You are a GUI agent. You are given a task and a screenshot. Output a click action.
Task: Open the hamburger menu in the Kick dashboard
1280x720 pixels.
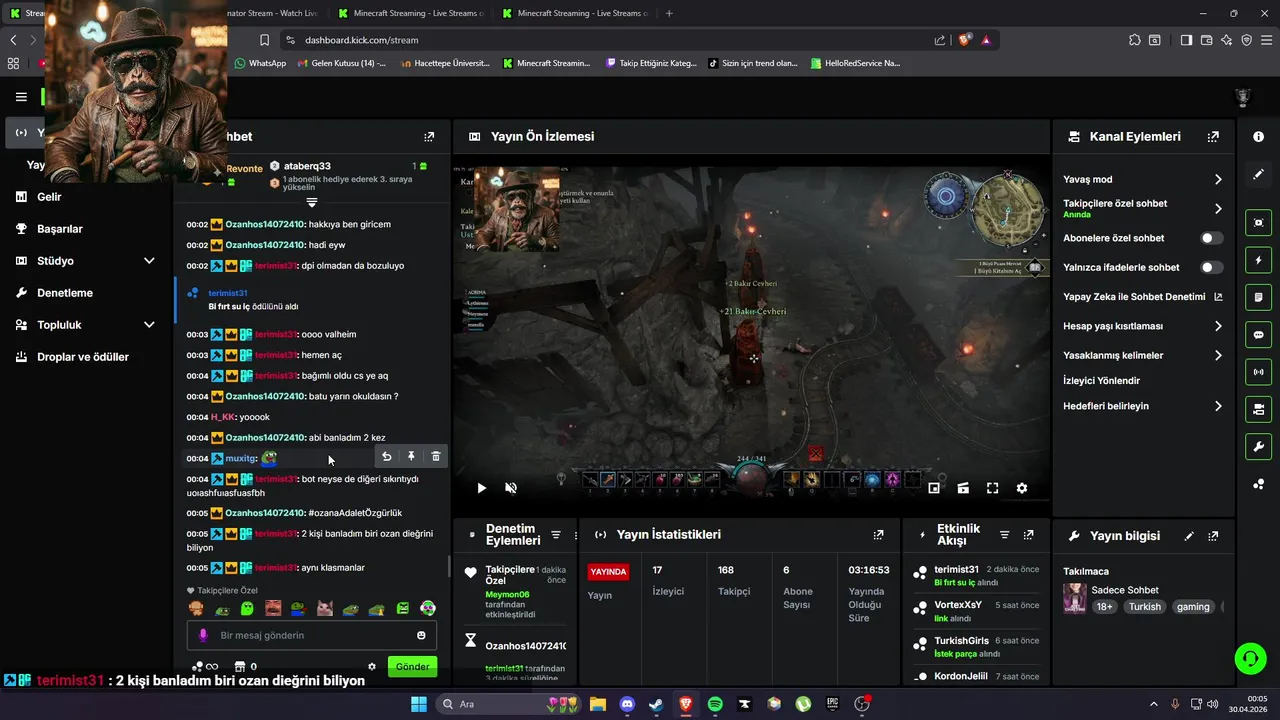pos(21,97)
